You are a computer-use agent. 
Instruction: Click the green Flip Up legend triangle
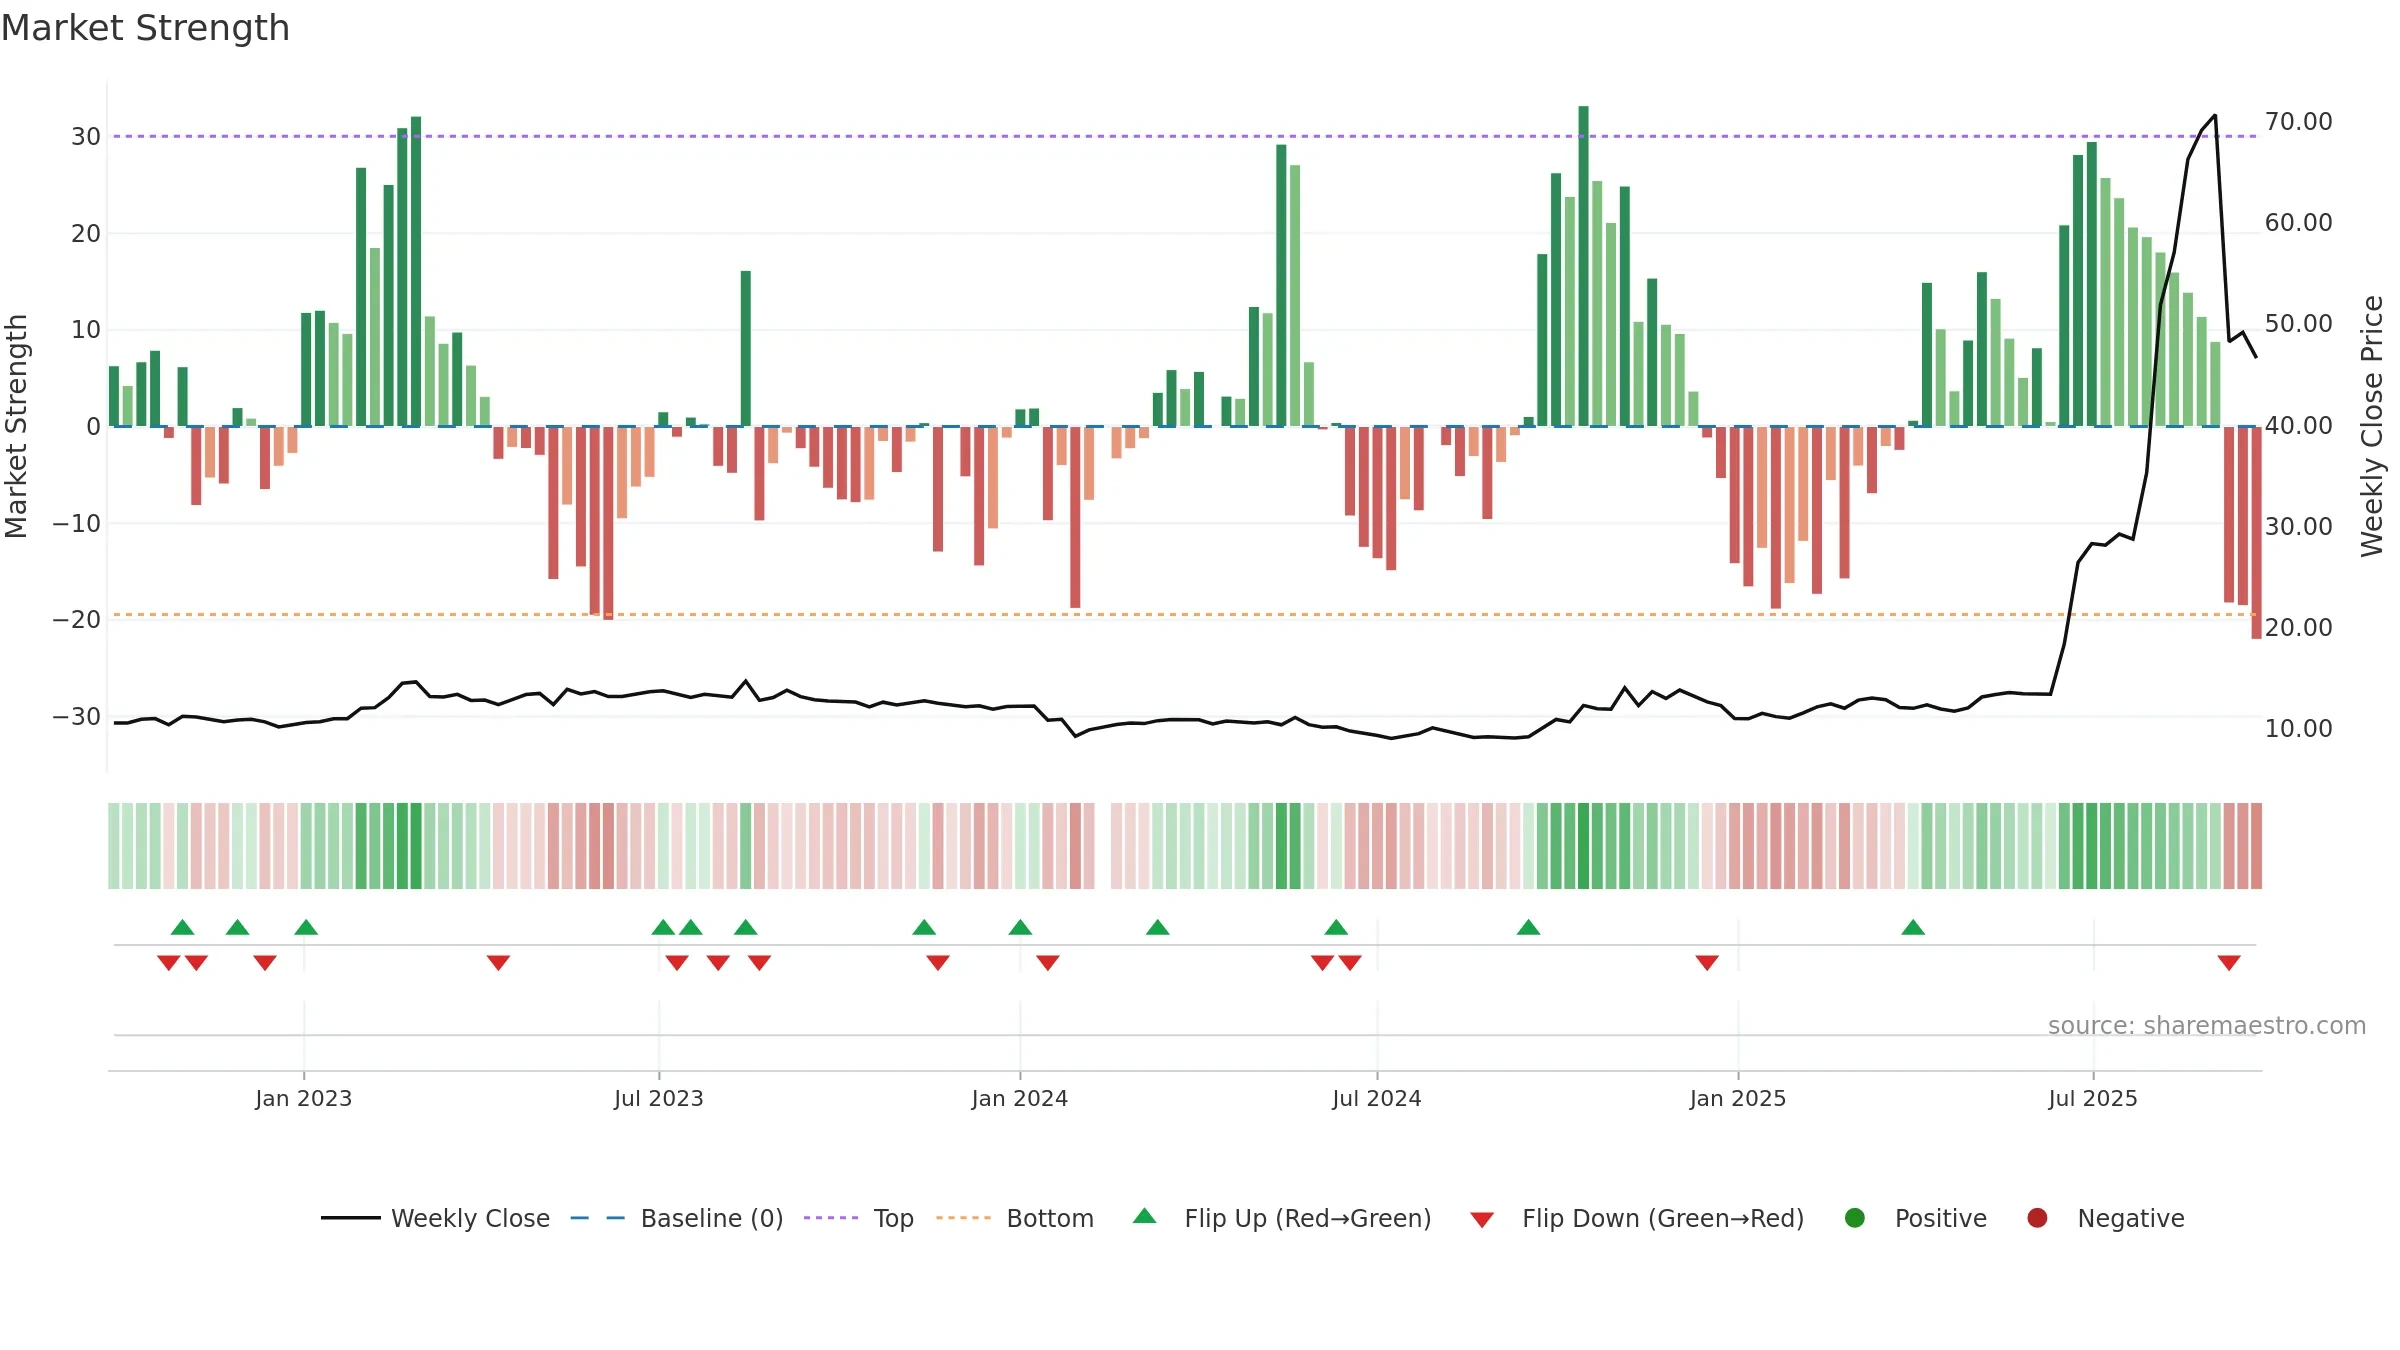(1145, 1216)
